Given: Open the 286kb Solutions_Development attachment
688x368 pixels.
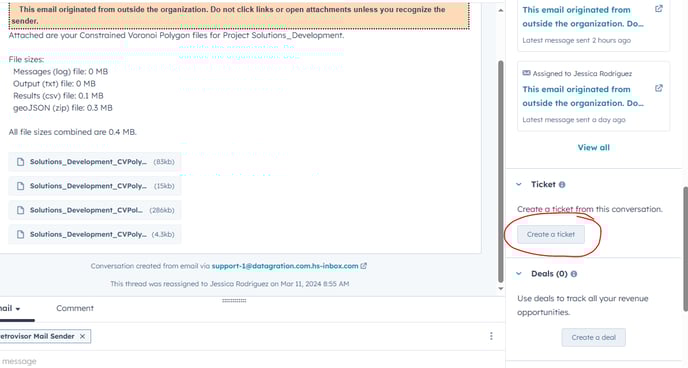Looking at the screenshot, I should point(95,210).
